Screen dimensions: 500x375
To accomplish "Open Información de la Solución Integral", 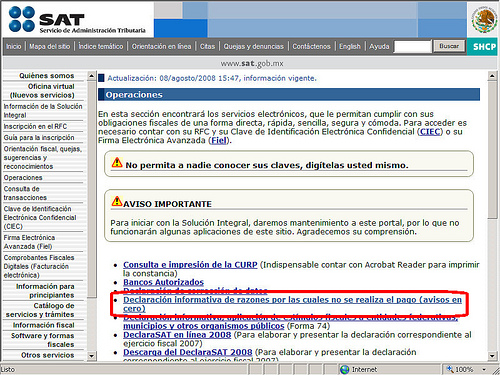I will pos(43,111).
